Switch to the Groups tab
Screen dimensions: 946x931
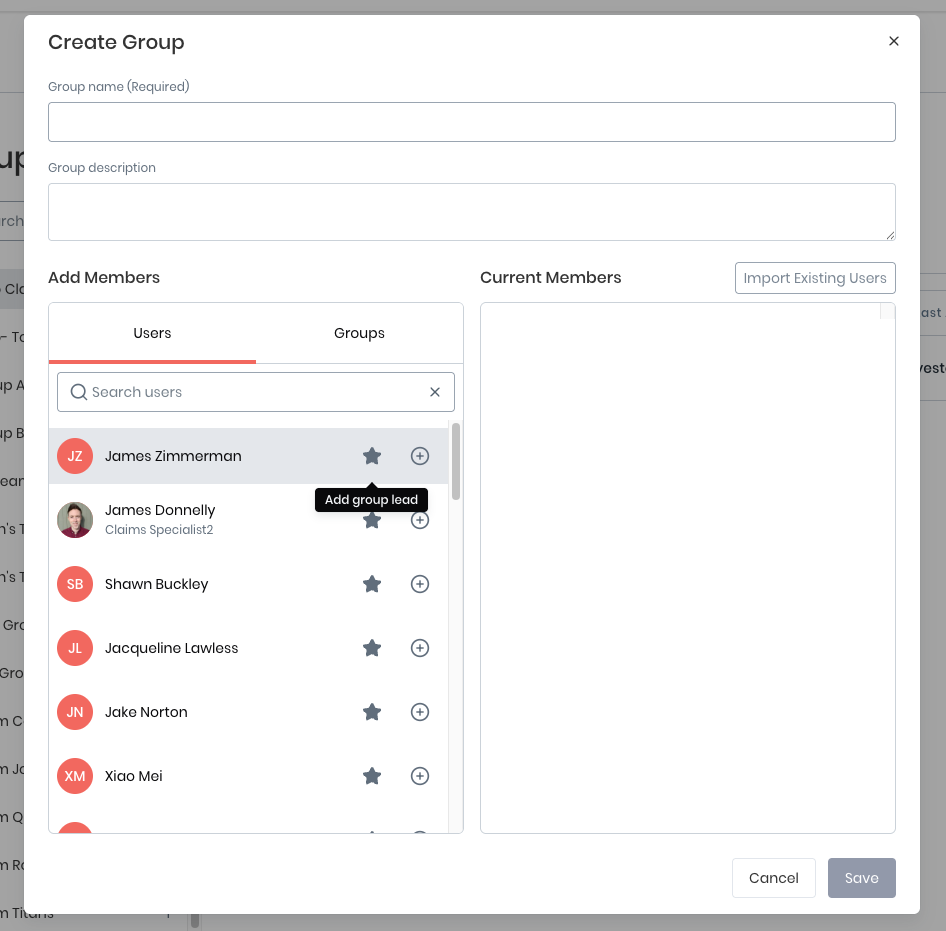(x=359, y=333)
